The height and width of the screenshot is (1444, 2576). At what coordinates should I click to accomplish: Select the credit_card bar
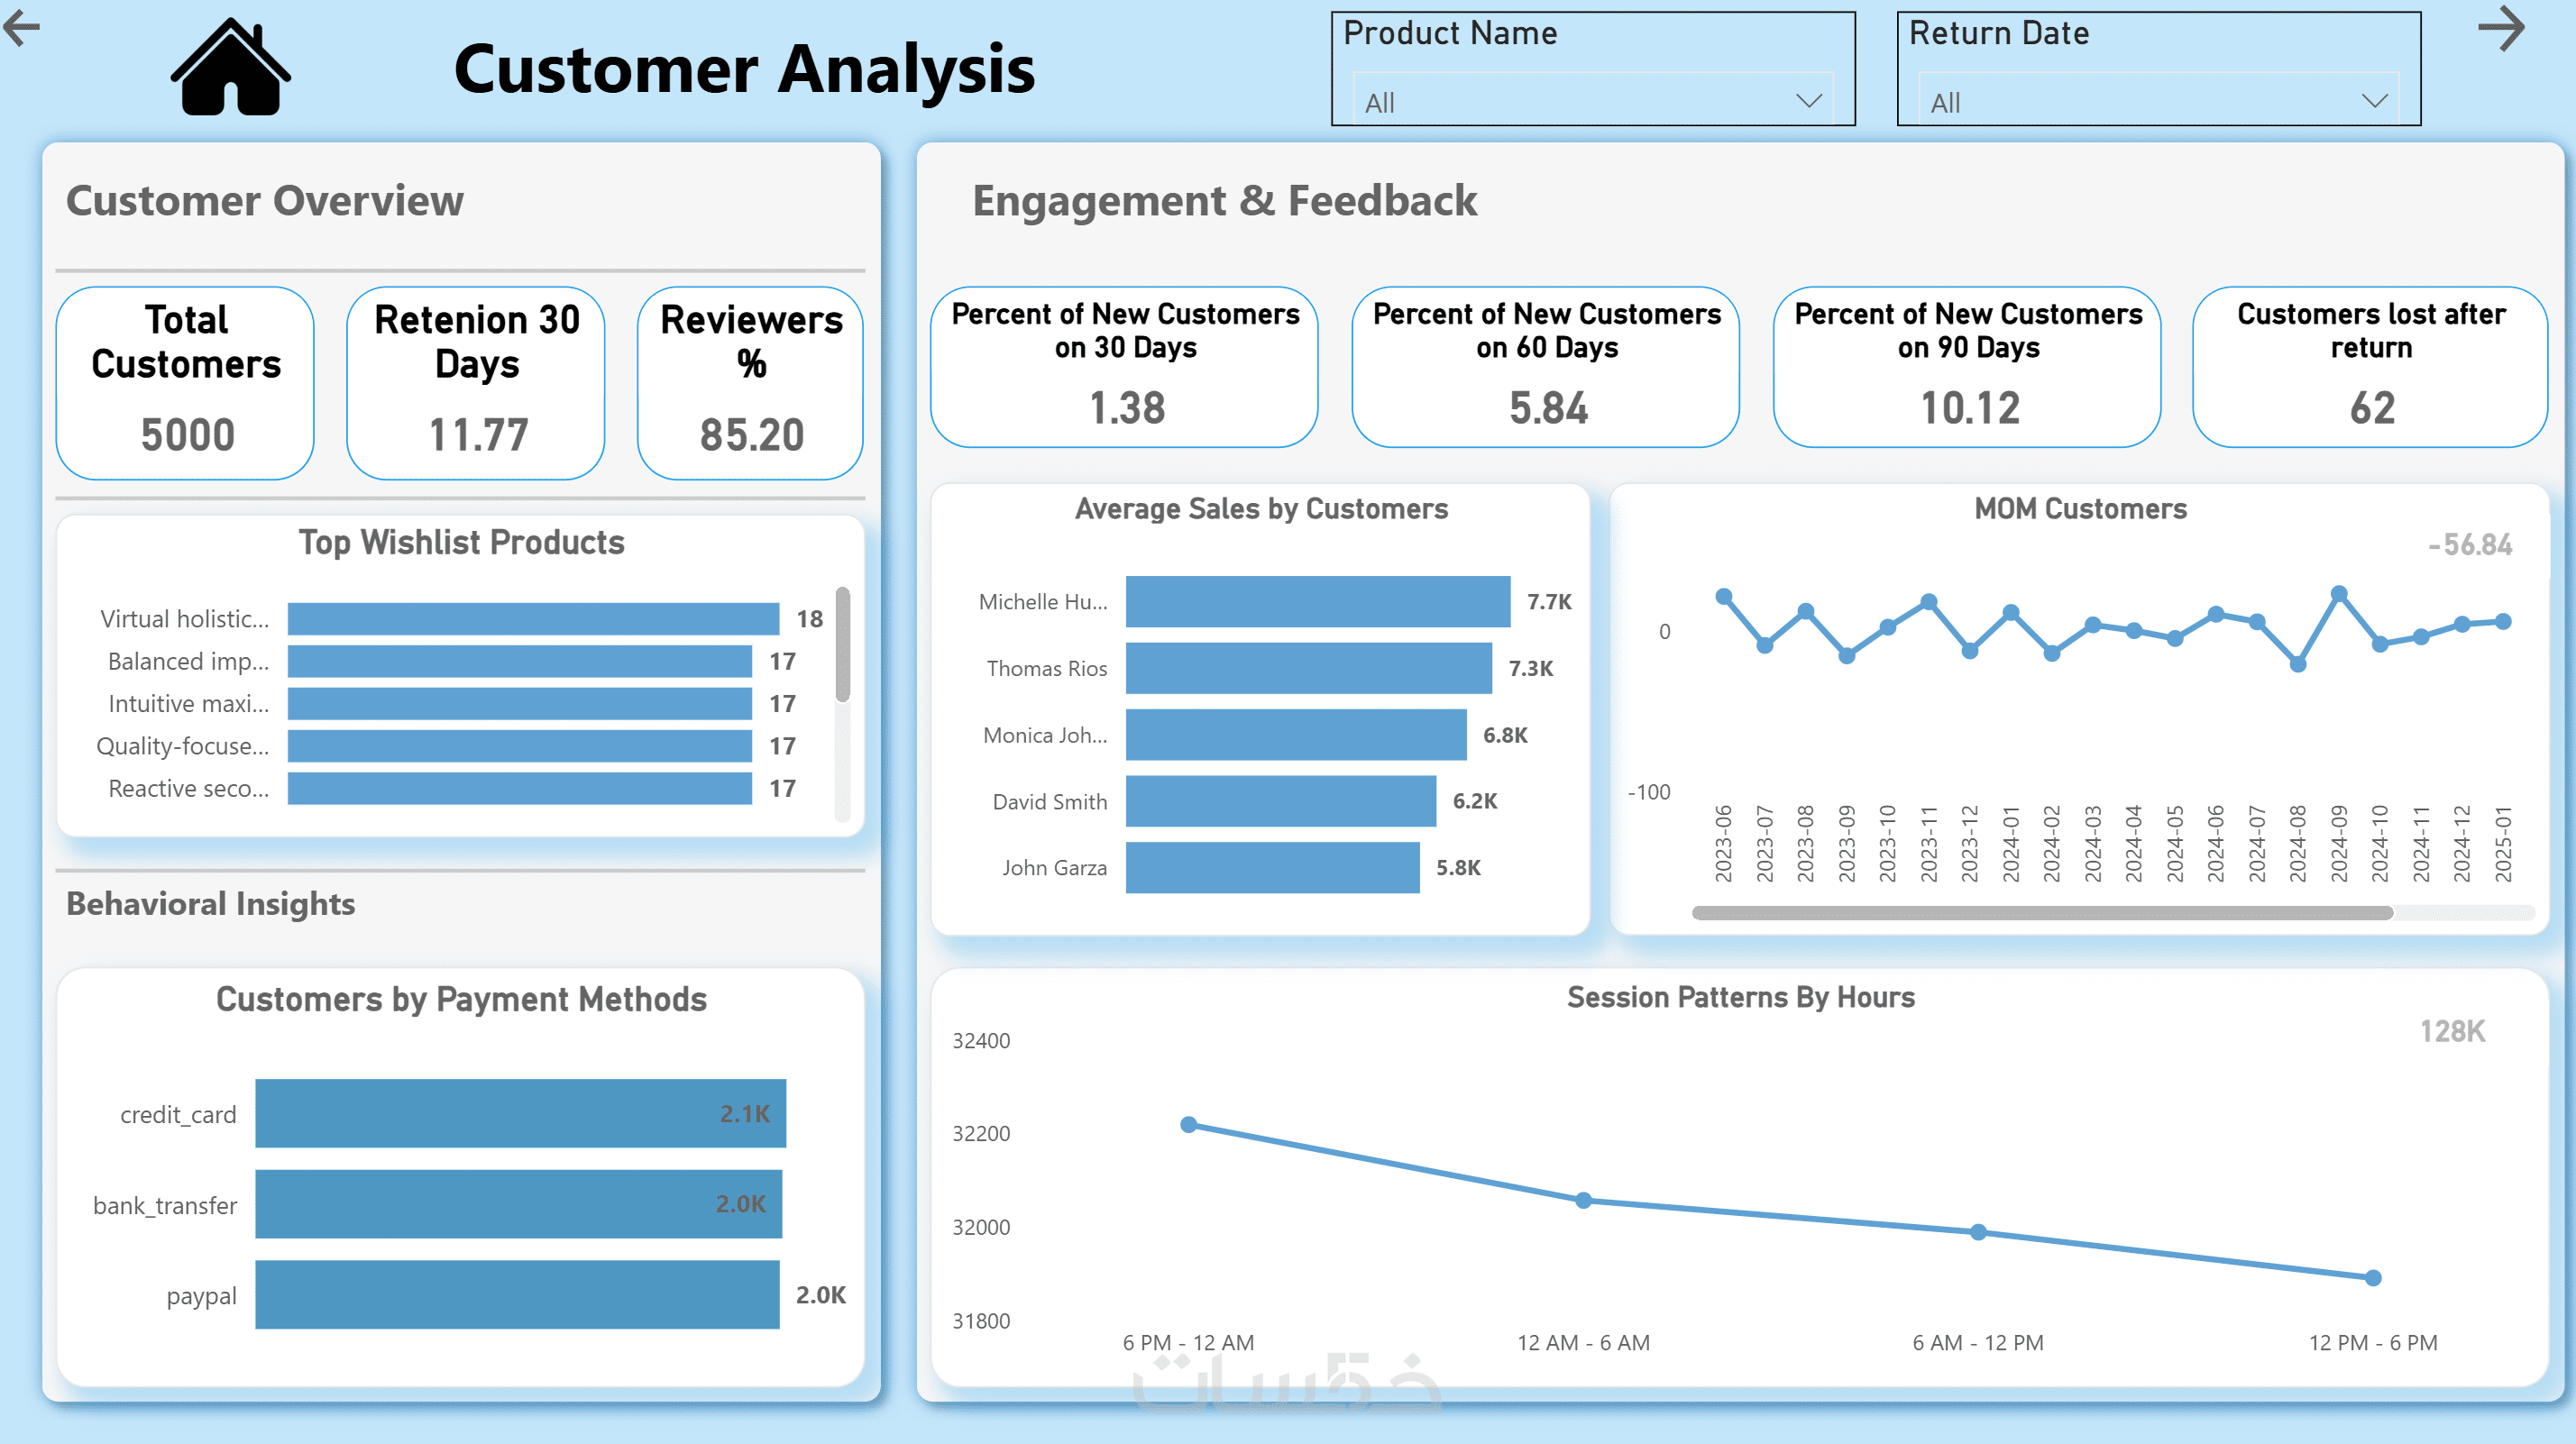click(x=520, y=1113)
